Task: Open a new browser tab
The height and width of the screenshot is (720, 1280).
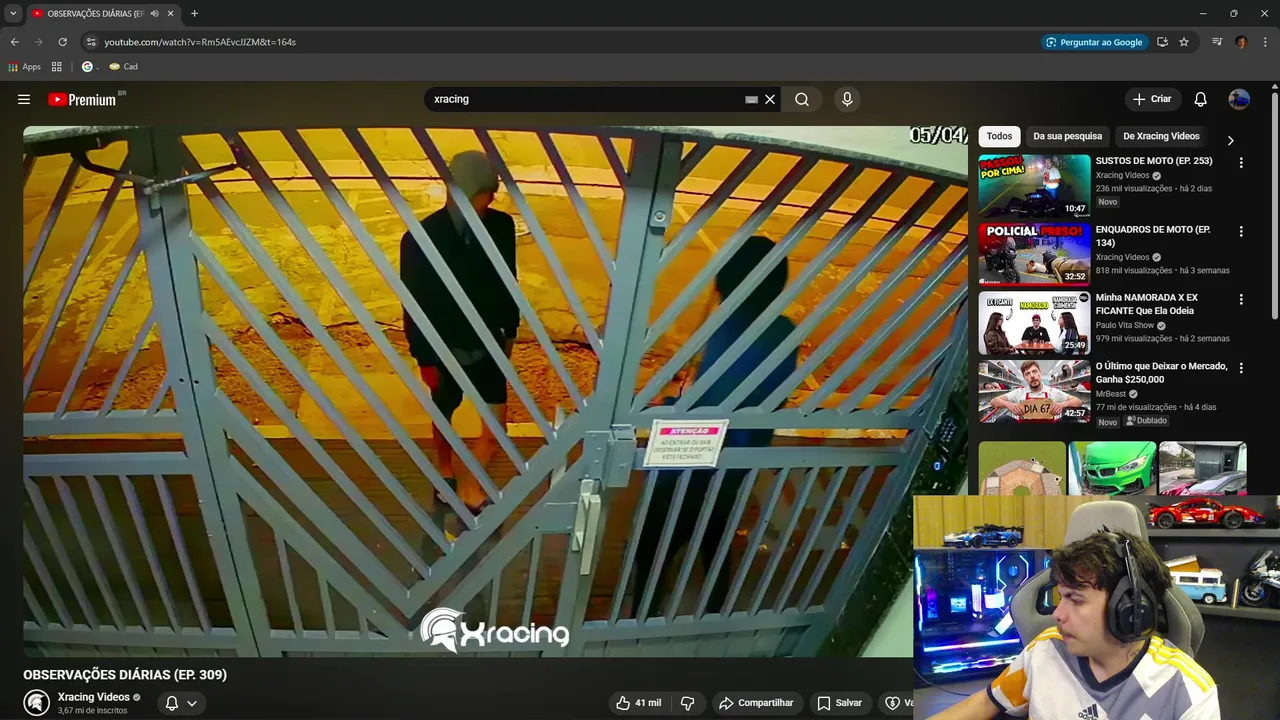Action: point(194,13)
